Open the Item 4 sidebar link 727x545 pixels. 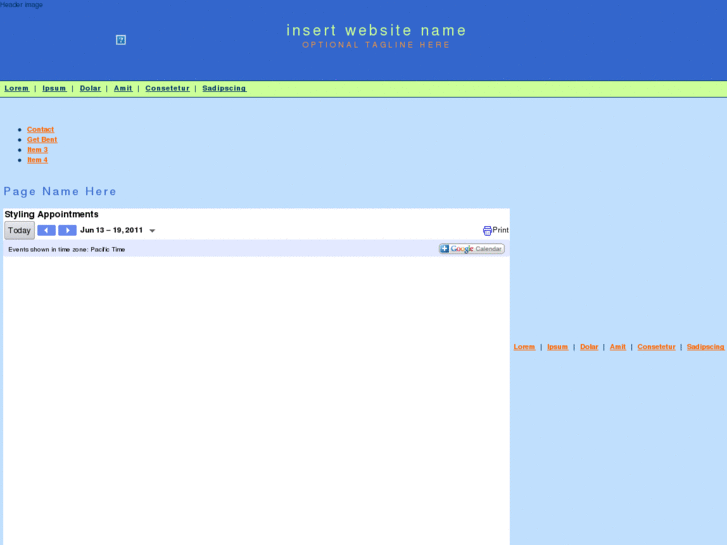[x=38, y=160]
